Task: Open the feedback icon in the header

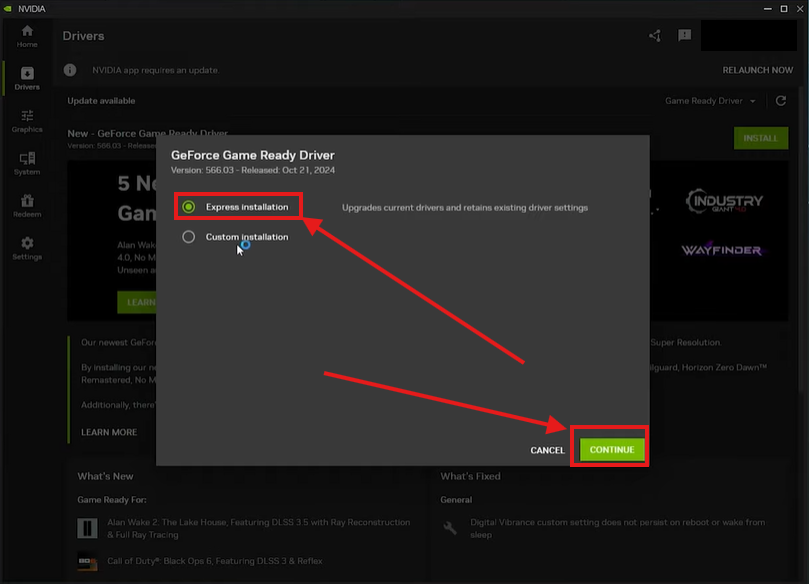Action: 685,35
